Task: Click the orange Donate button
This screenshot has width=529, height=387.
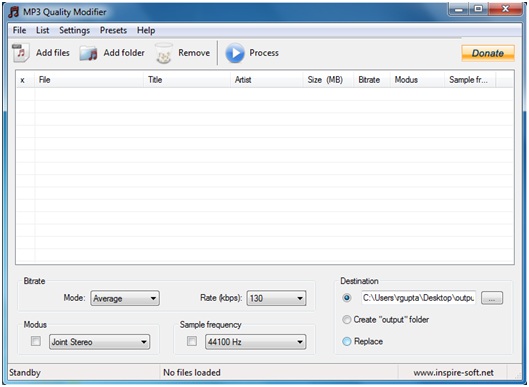Action: [488, 53]
